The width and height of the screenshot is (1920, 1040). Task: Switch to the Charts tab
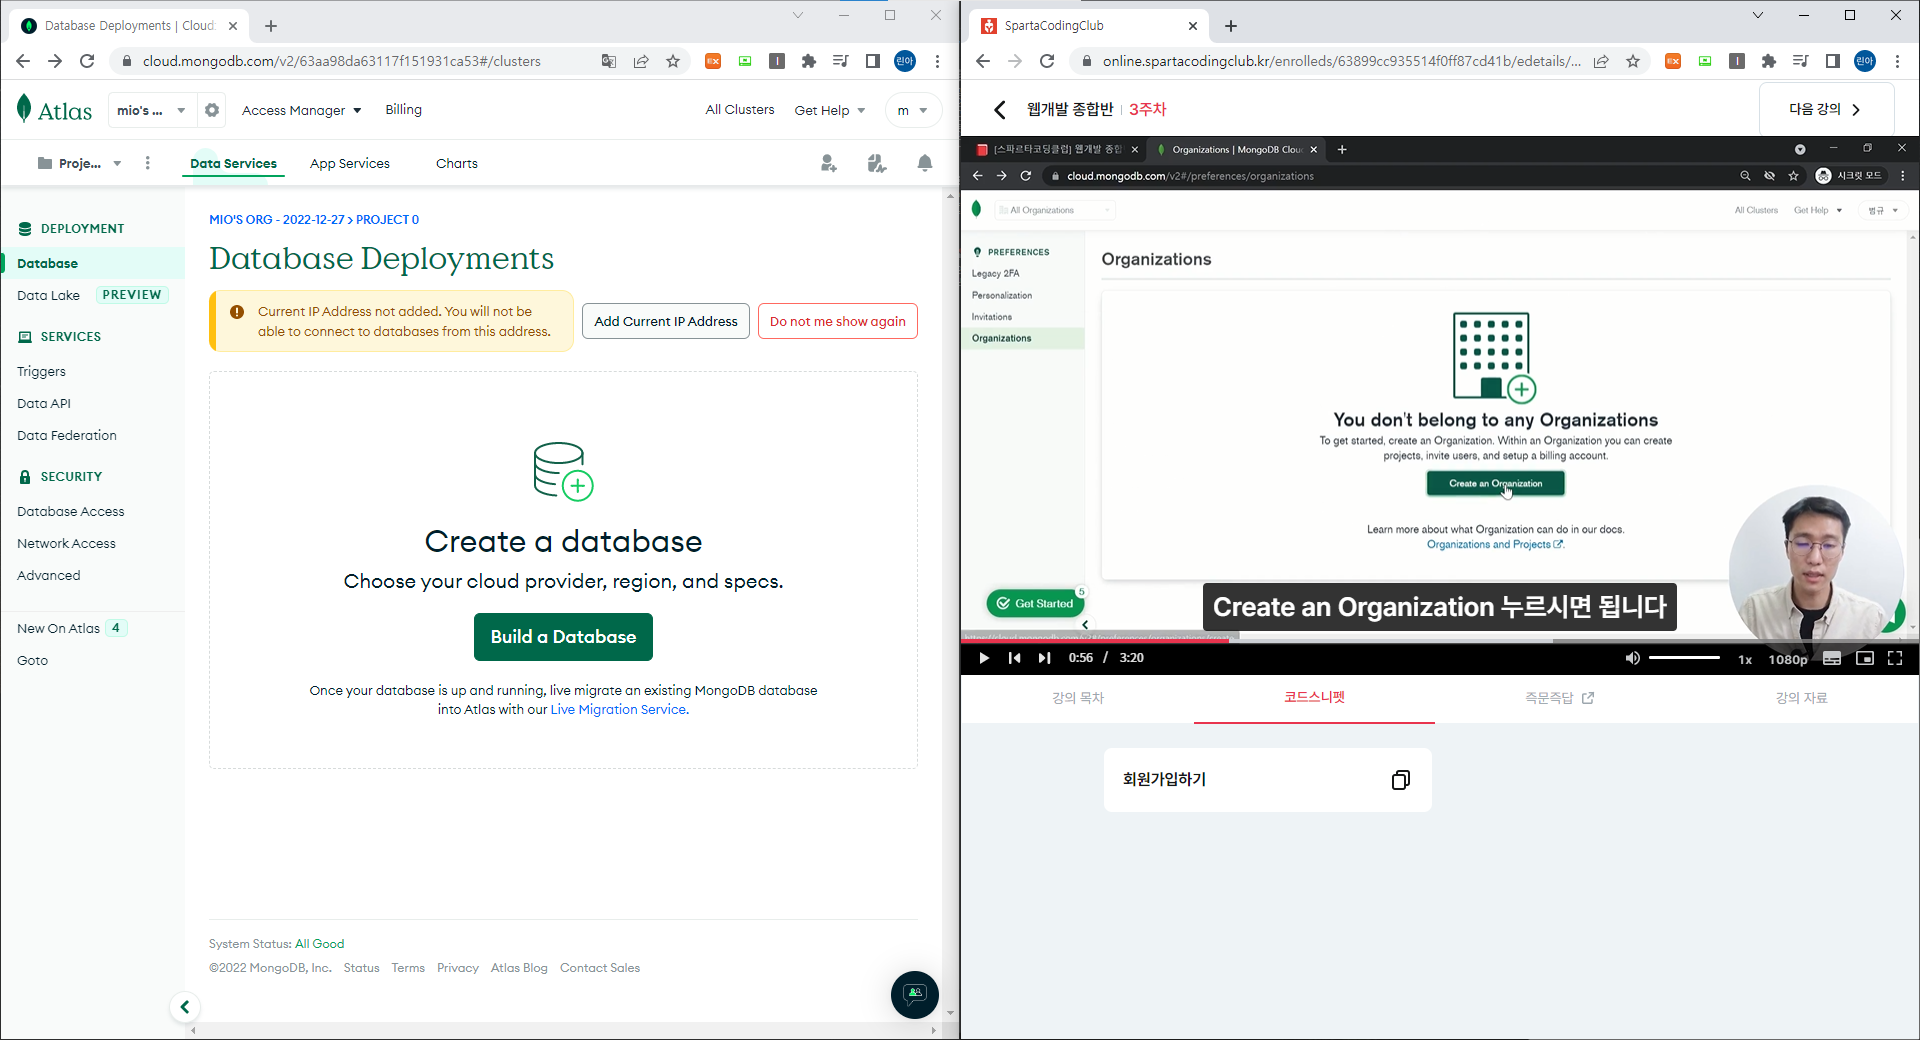[x=457, y=163]
